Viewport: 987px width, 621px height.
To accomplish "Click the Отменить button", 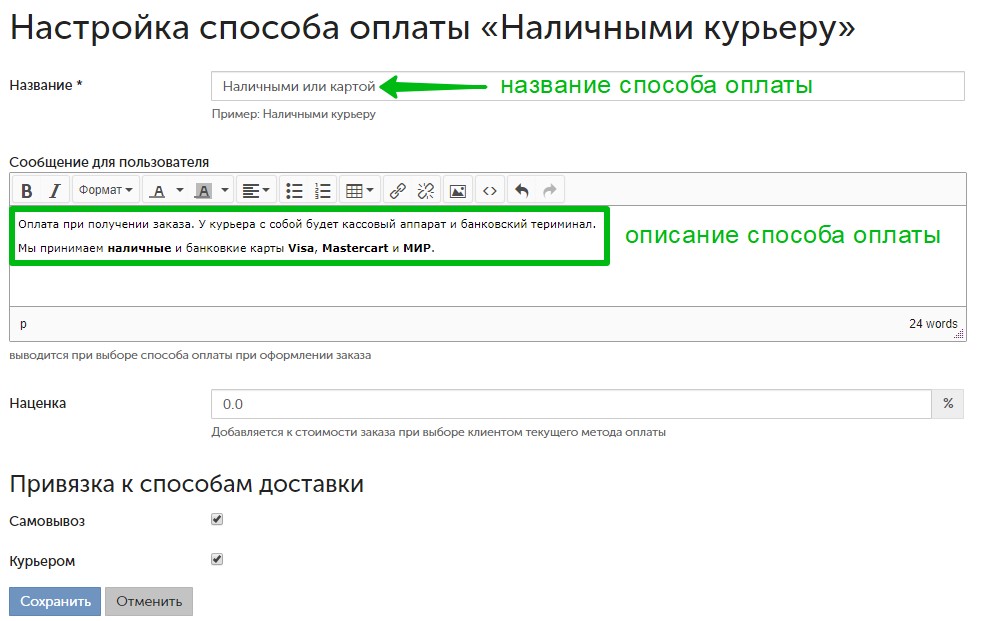I will tap(149, 601).
